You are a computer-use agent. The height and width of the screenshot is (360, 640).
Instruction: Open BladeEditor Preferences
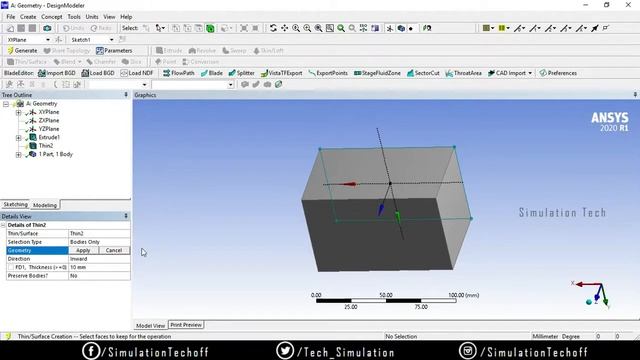[558, 73]
